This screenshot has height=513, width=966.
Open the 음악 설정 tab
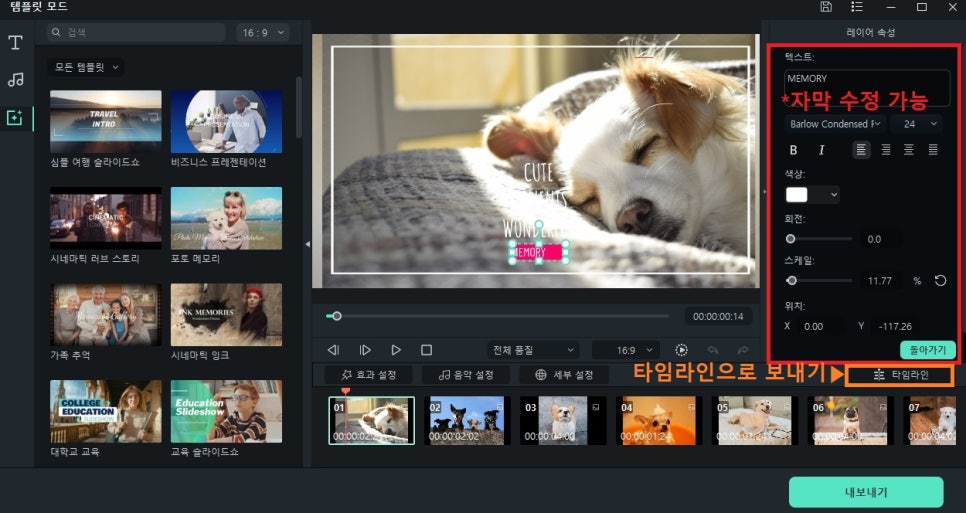[x=466, y=374]
